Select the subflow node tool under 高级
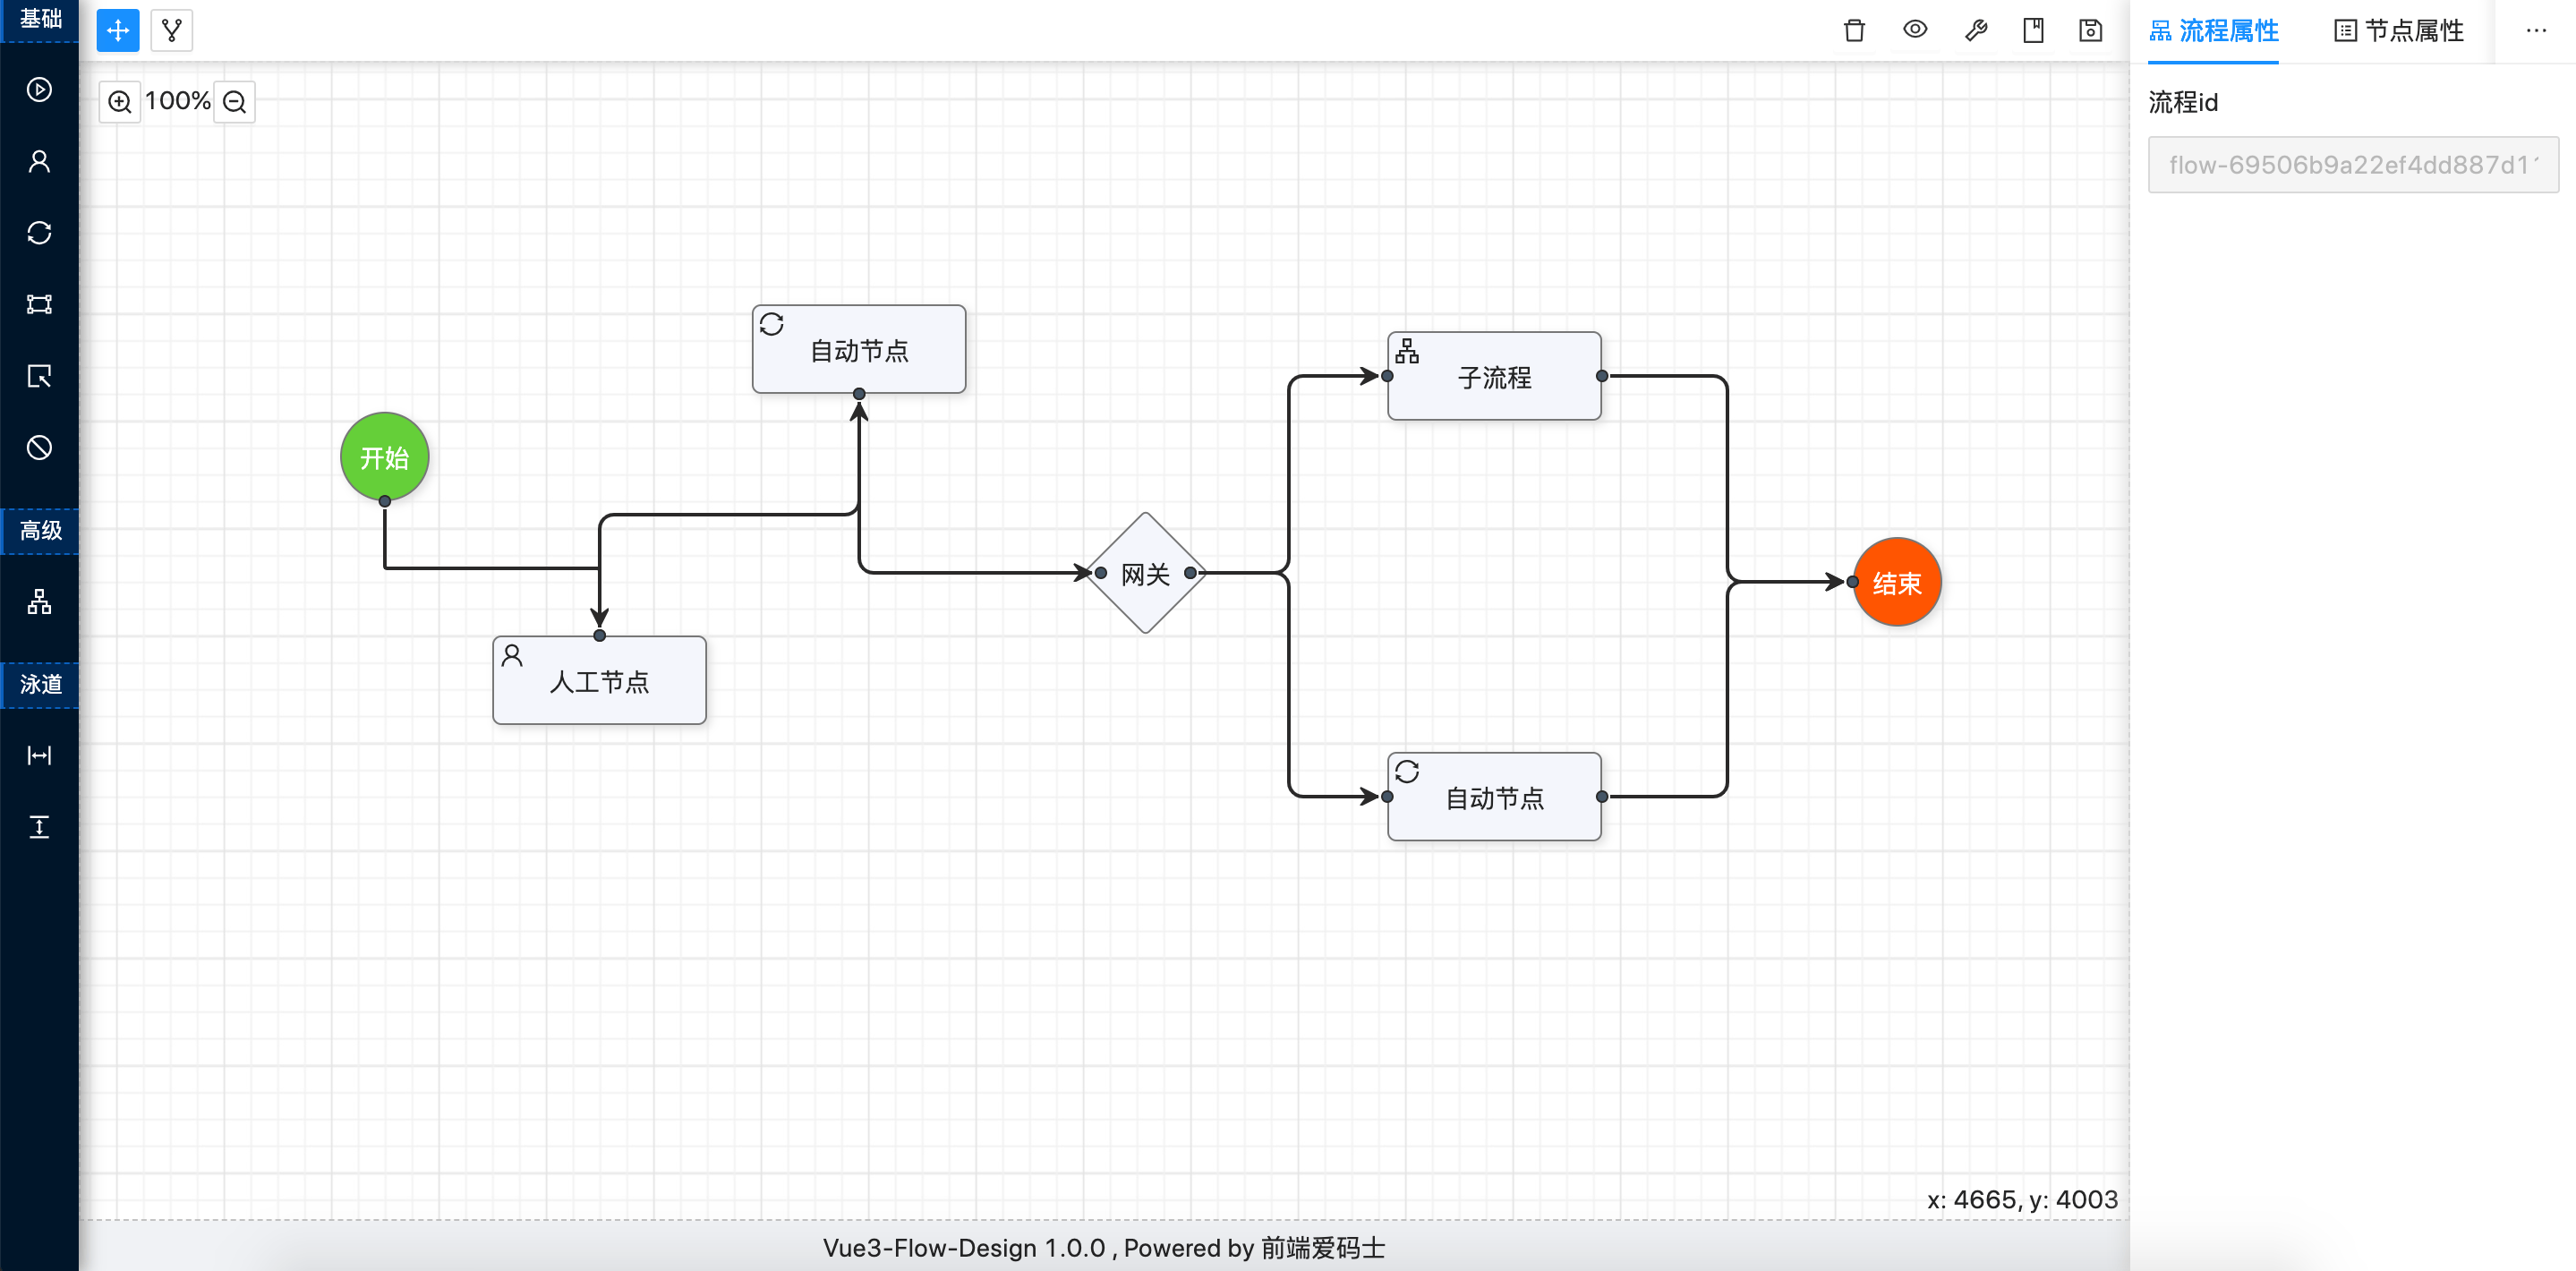 tap(40, 601)
